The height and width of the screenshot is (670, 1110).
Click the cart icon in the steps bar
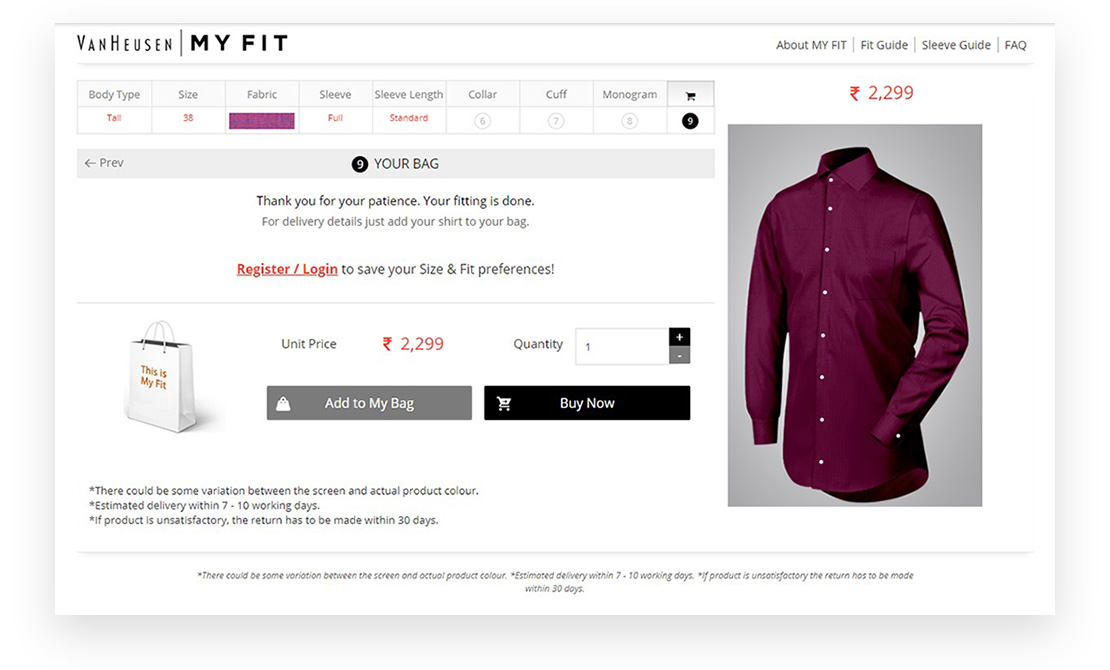pyautogui.click(x=690, y=96)
